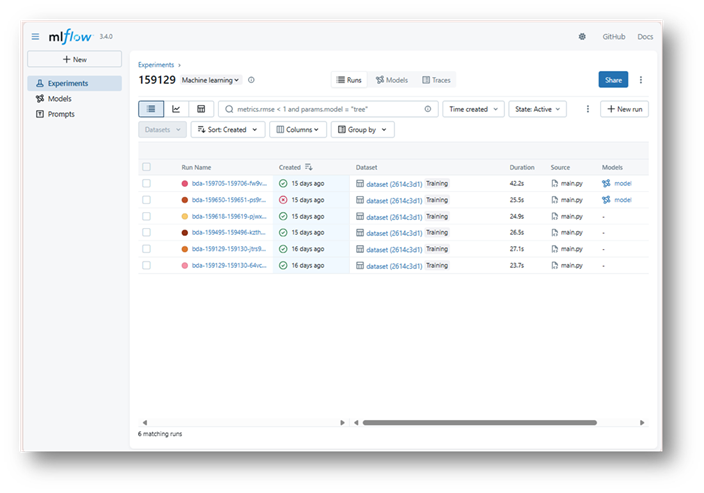Select checkbox for run bda-159495-159496
The width and height of the screenshot is (704, 493).
click(146, 232)
